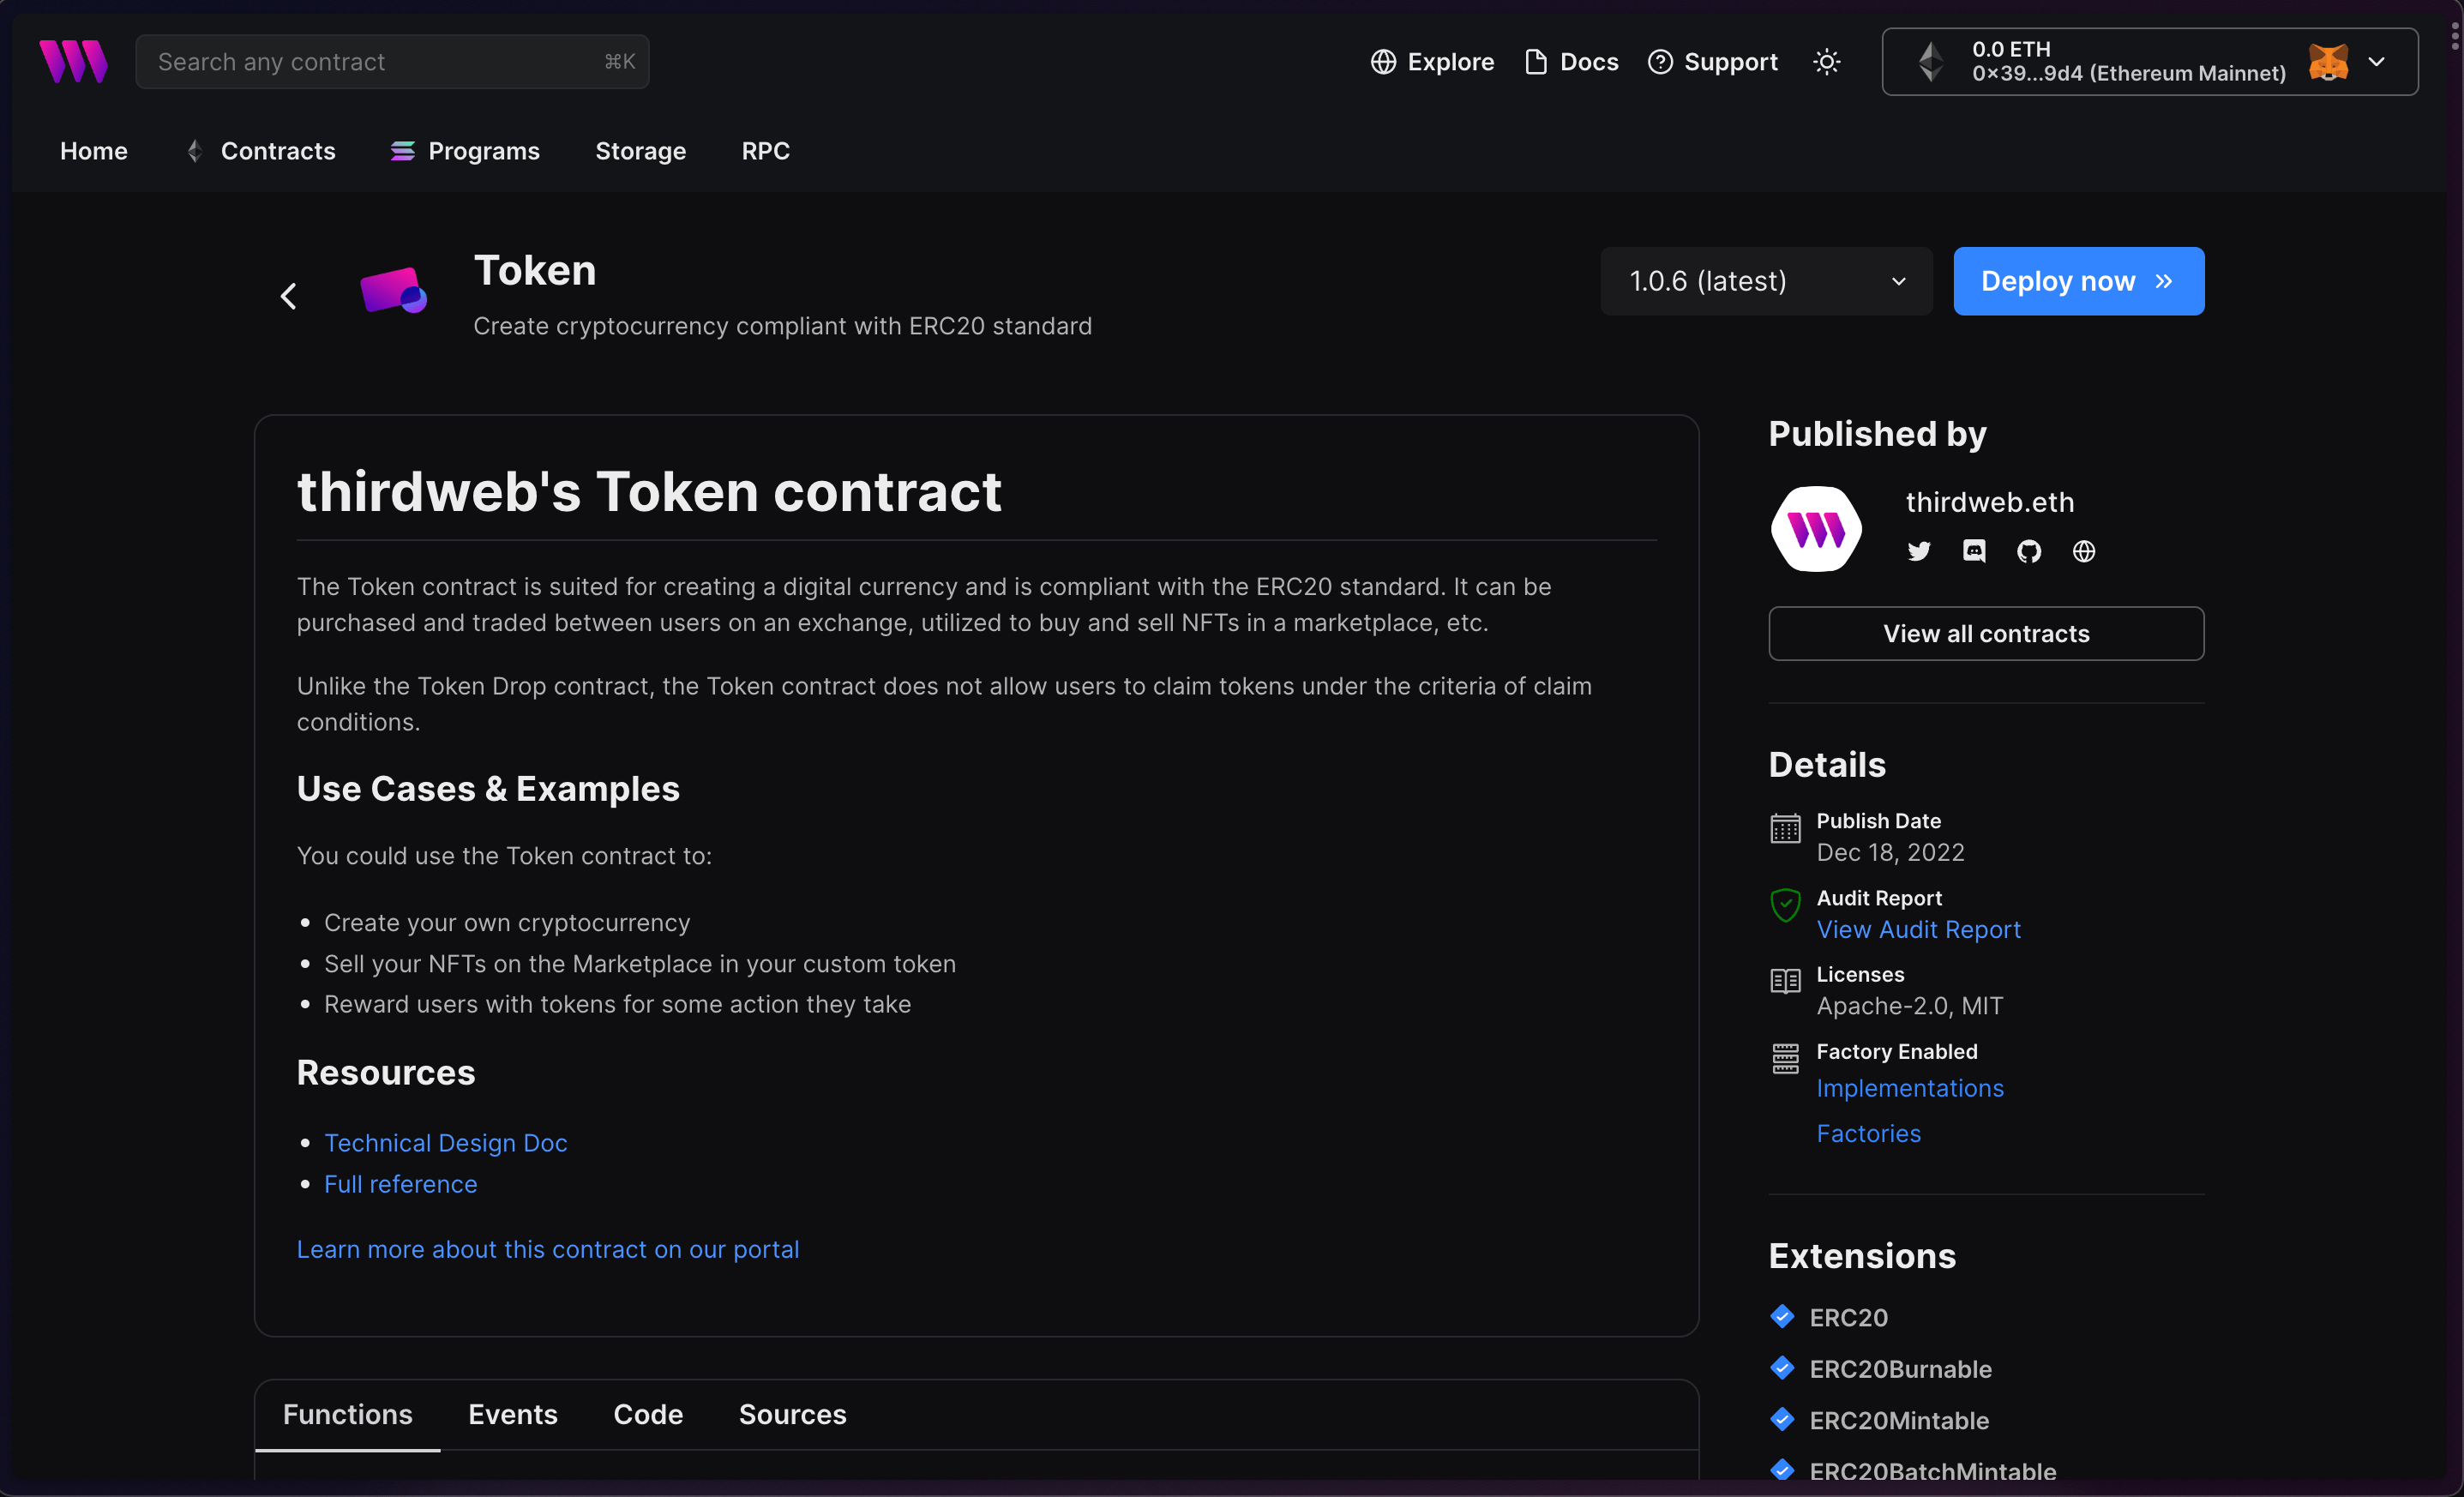Image resolution: width=2464 pixels, height=1497 pixels.
Task: Toggle light/dark theme with the sun icon
Action: coord(1827,61)
